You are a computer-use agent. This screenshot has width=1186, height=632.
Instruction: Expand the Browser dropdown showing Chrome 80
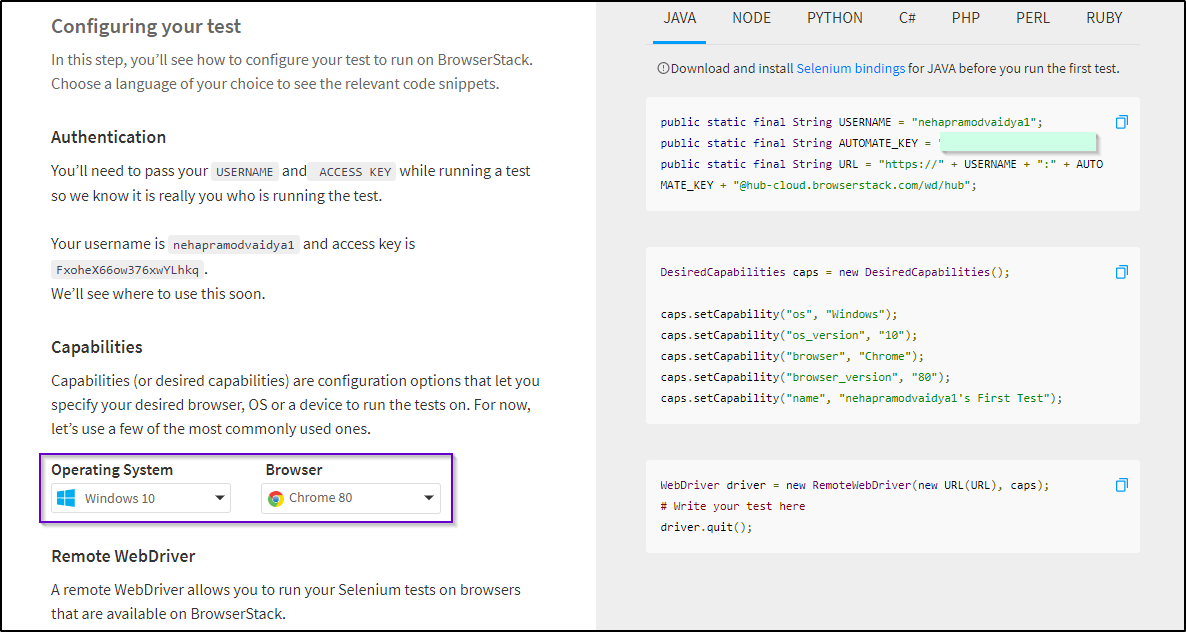(430, 497)
